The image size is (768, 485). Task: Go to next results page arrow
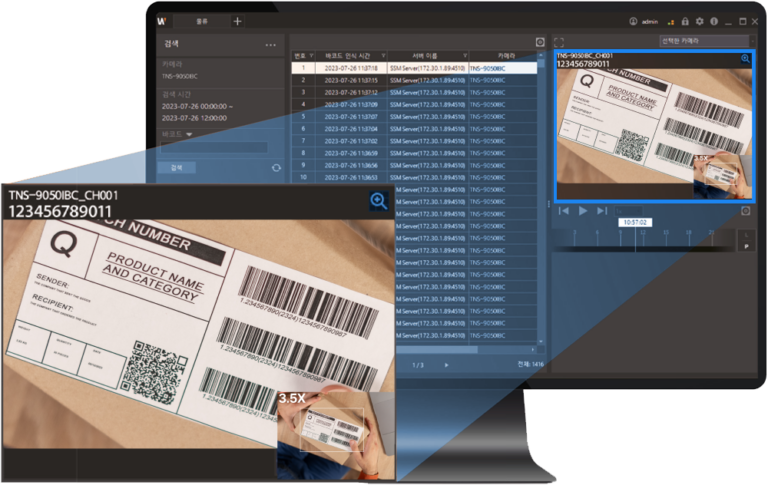point(446,365)
